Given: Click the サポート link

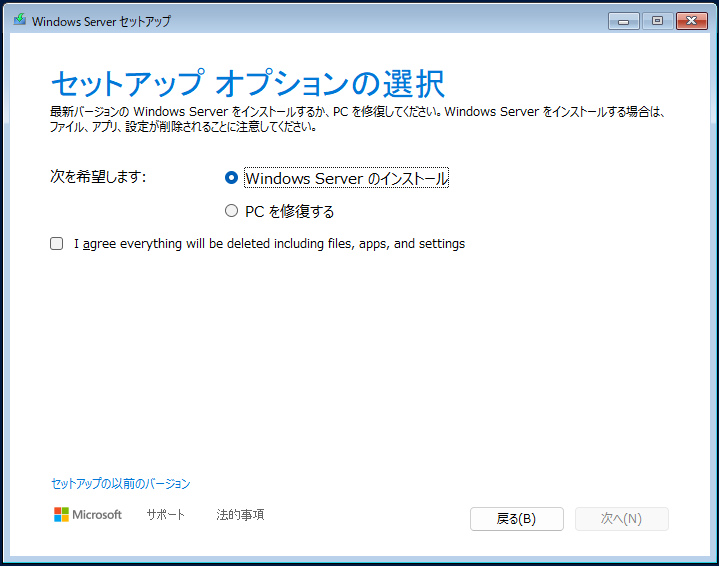Looking at the screenshot, I should point(166,515).
